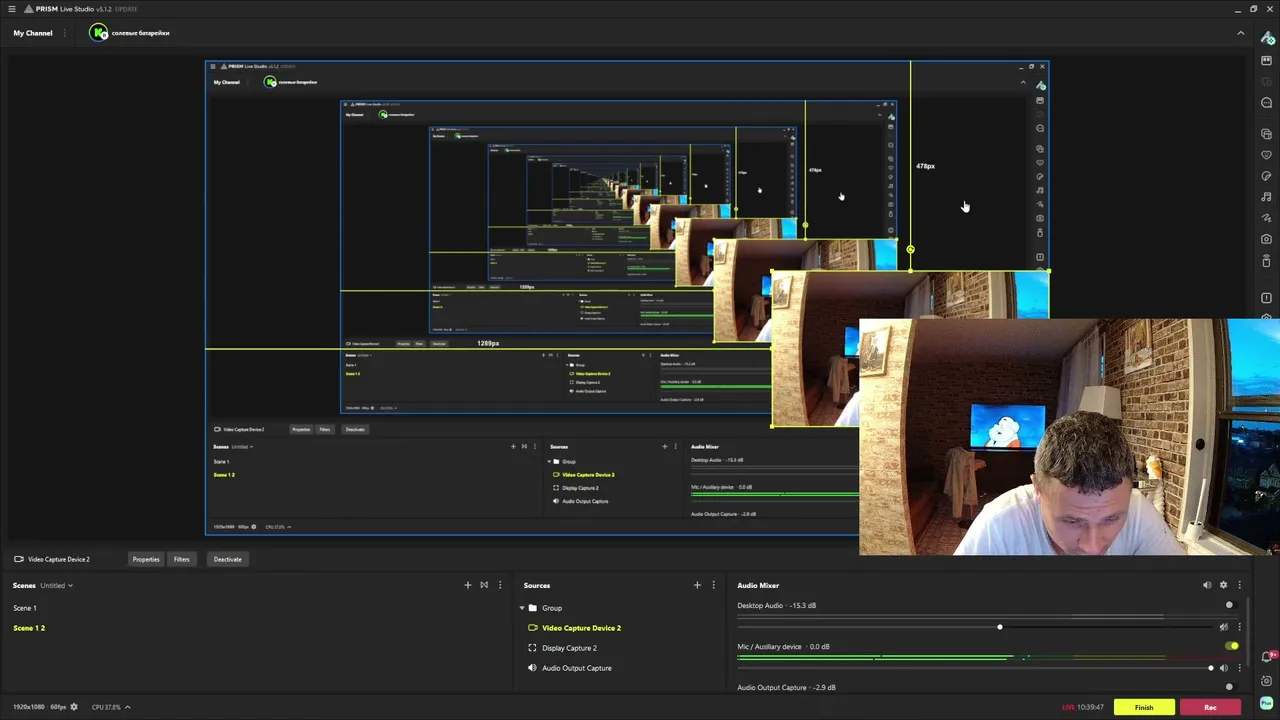Click the Audio Mixer panel title
This screenshot has width=1280, height=720.
pos(758,585)
